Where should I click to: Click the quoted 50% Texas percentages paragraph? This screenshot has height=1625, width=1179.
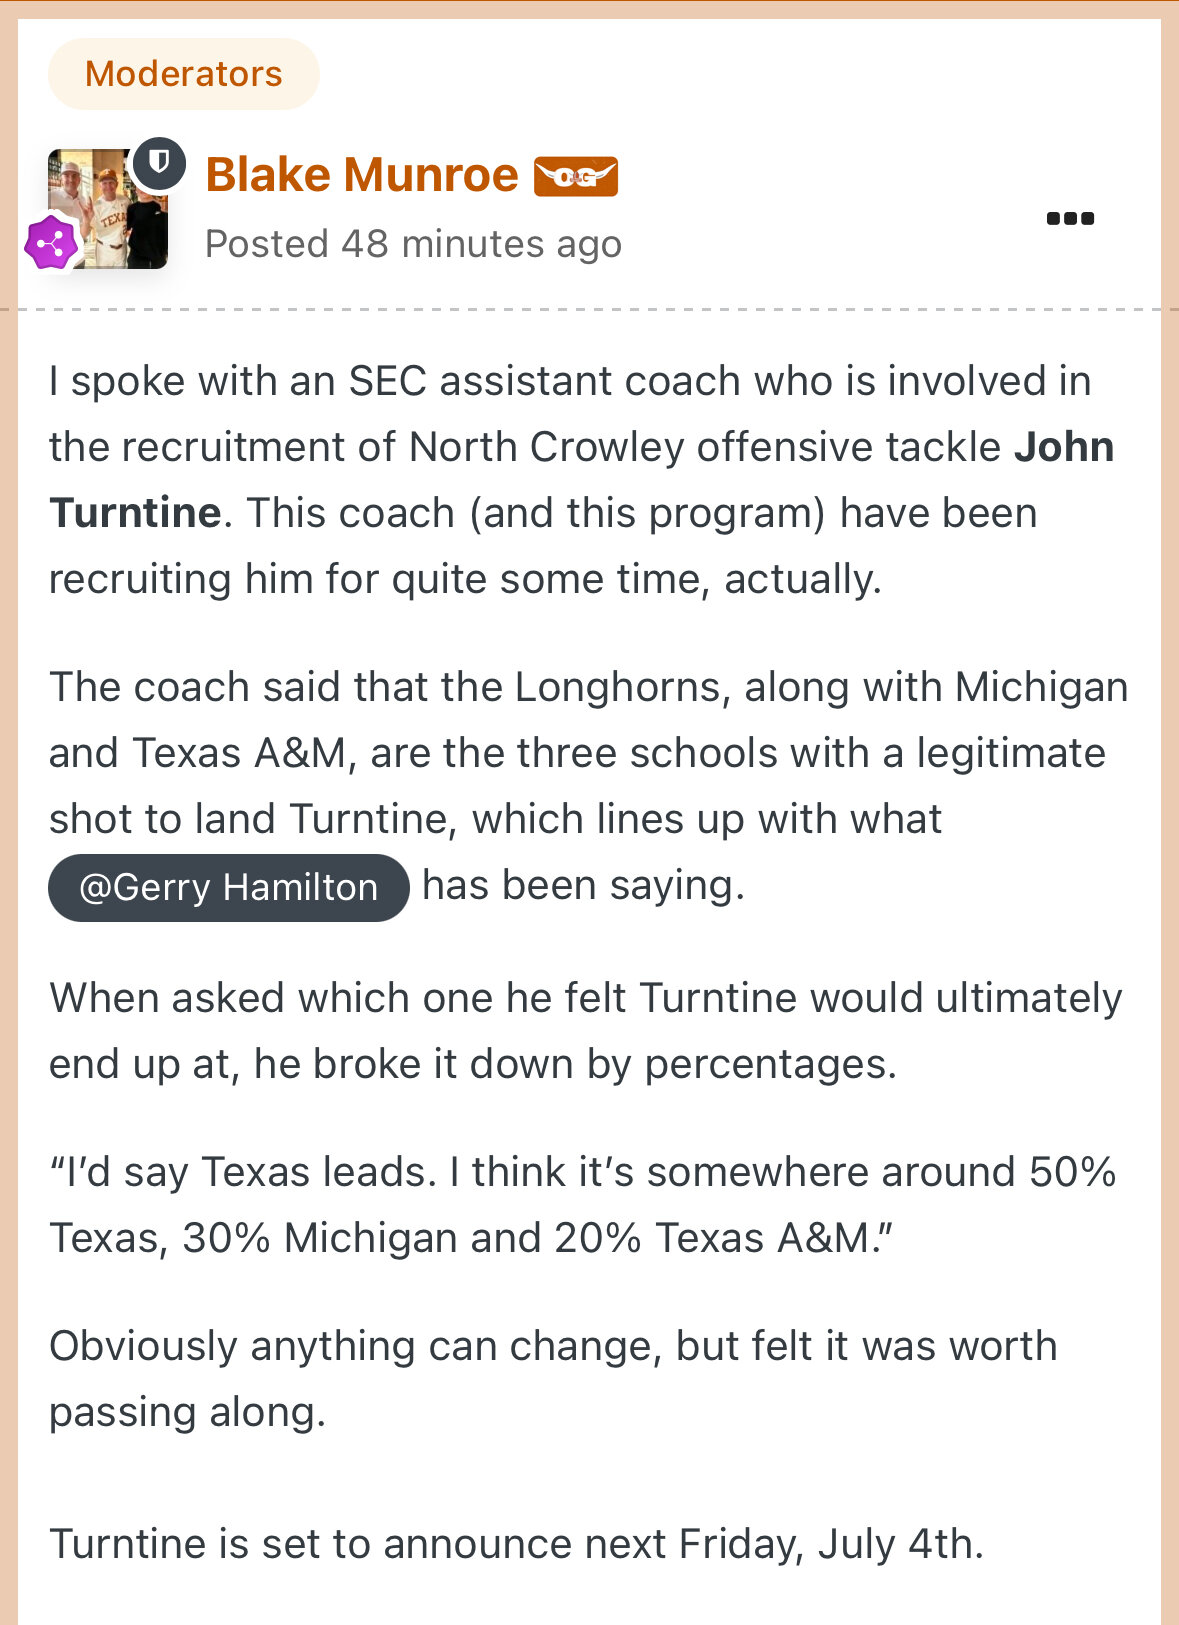[x=583, y=1205]
